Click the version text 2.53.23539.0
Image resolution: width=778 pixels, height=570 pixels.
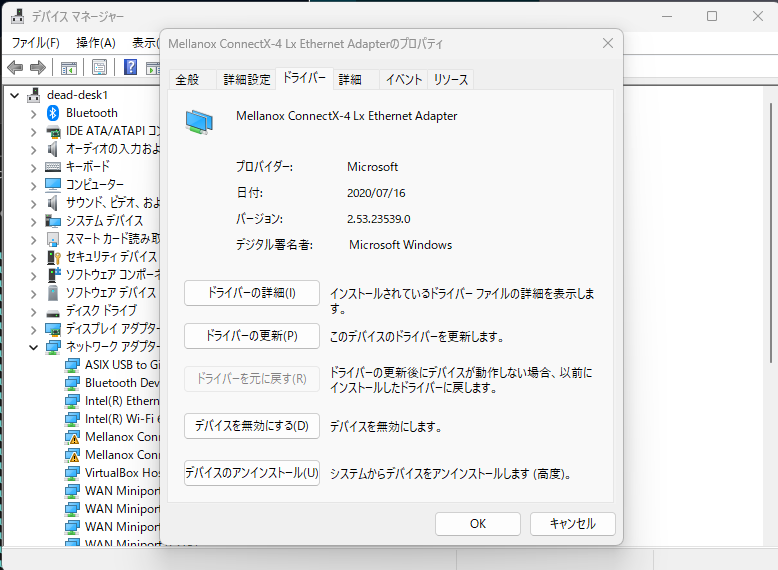tap(379, 219)
